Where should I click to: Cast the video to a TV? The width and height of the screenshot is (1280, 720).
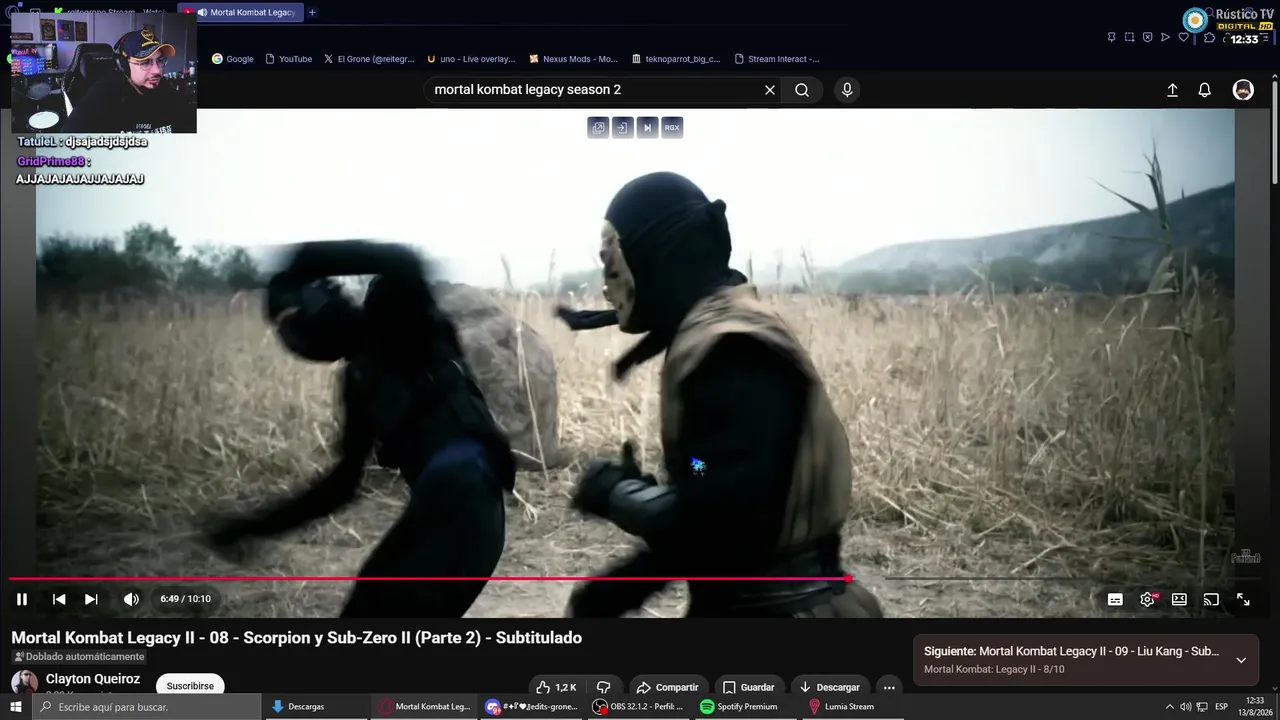pos(1211,600)
